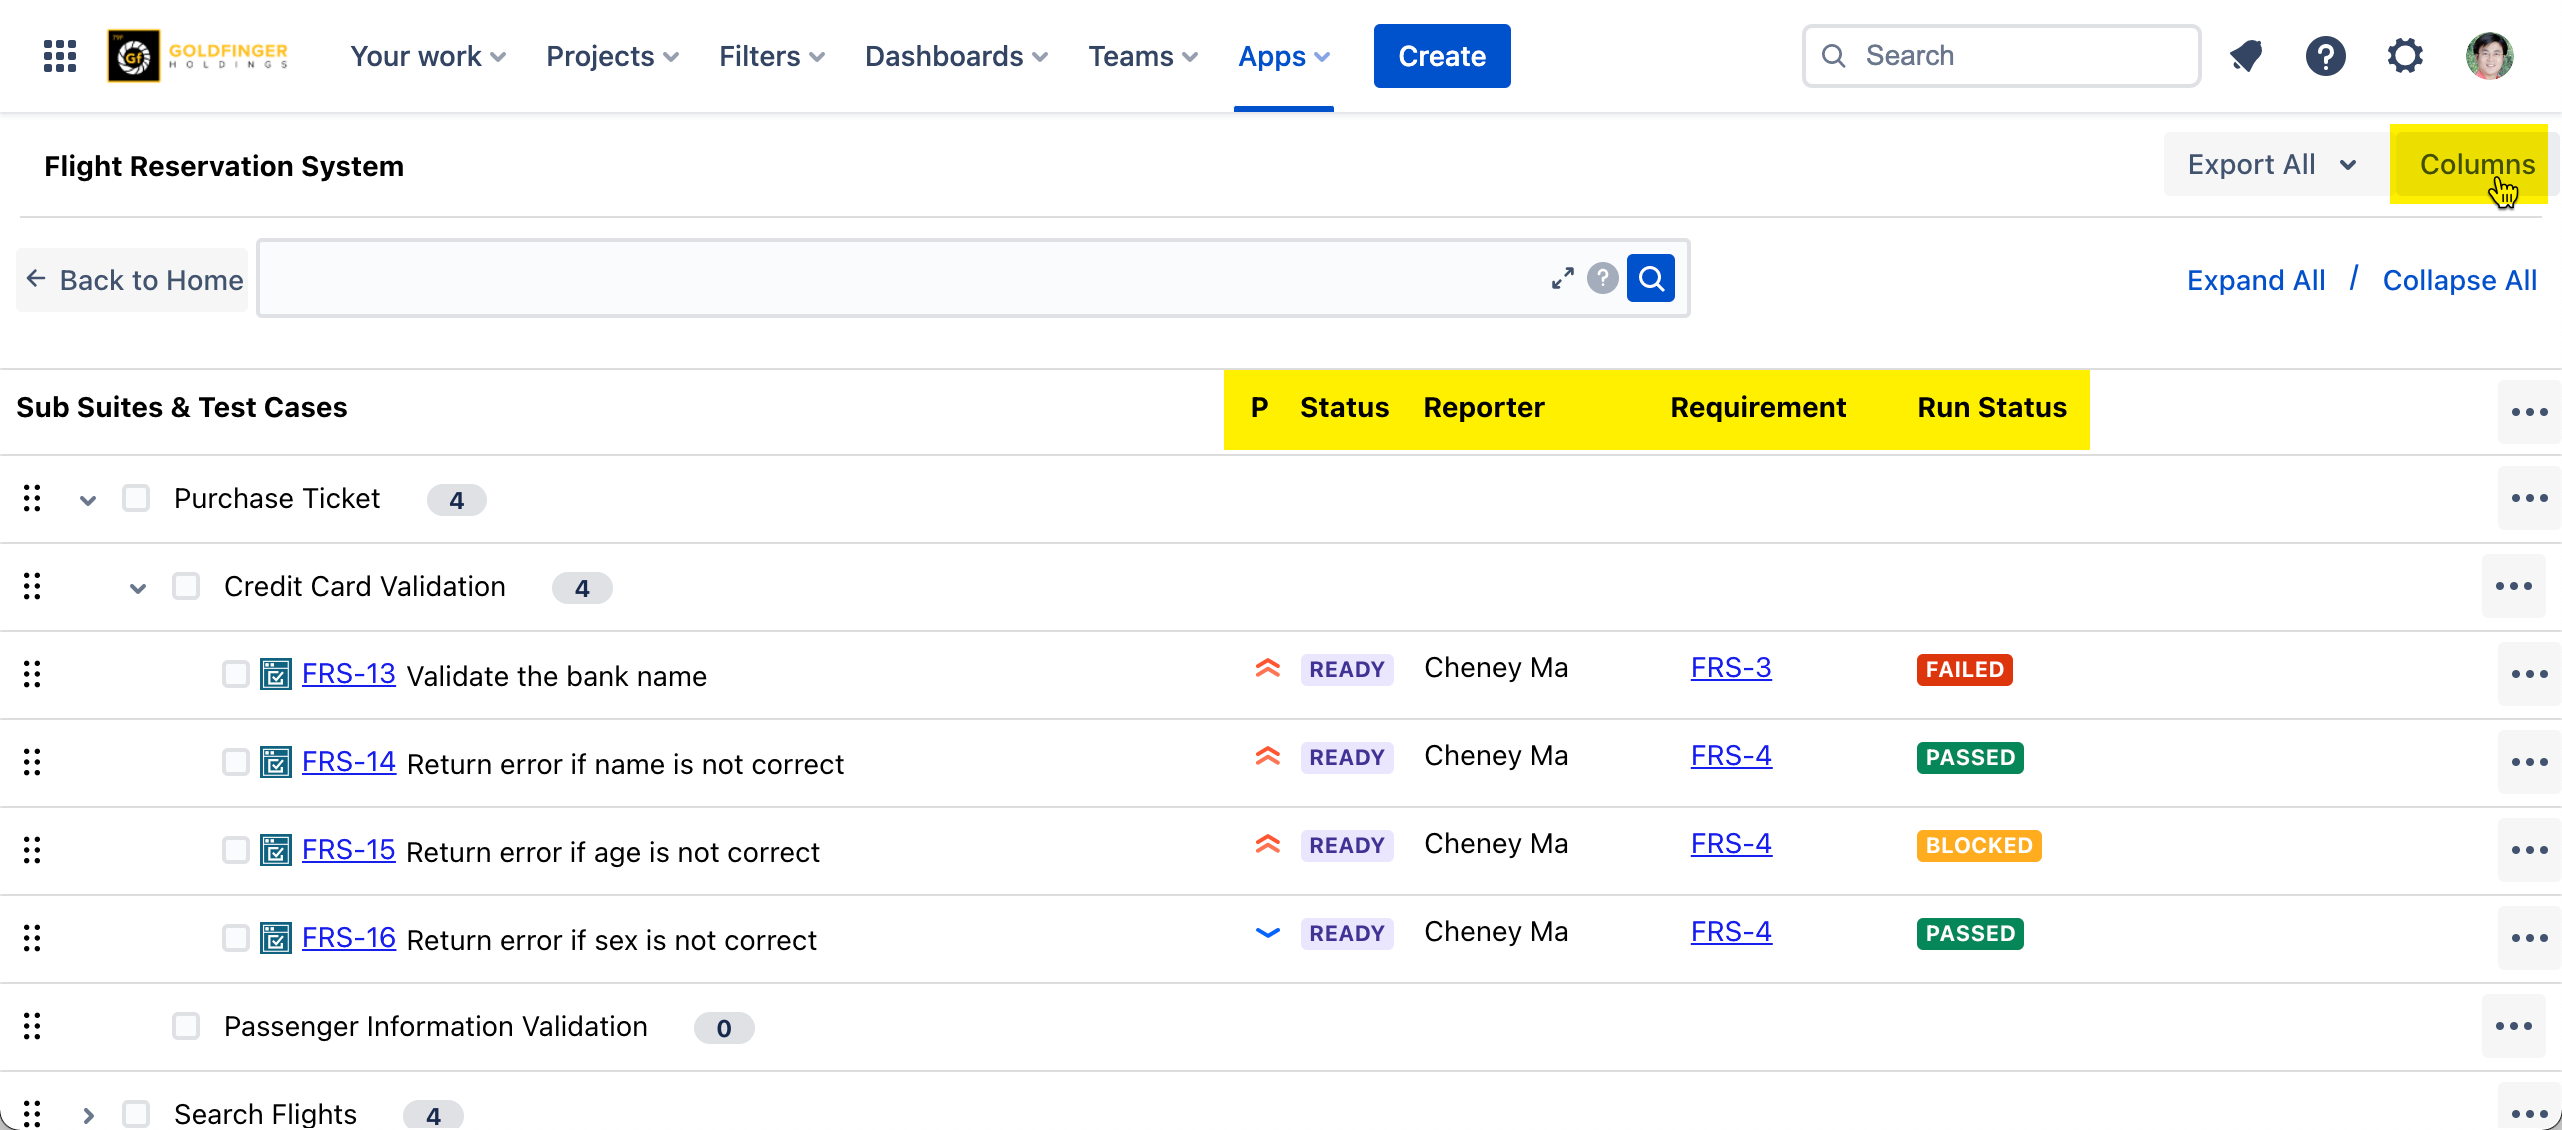2562x1130 pixels.
Task: Open the user profile avatar
Action: tap(2489, 56)
